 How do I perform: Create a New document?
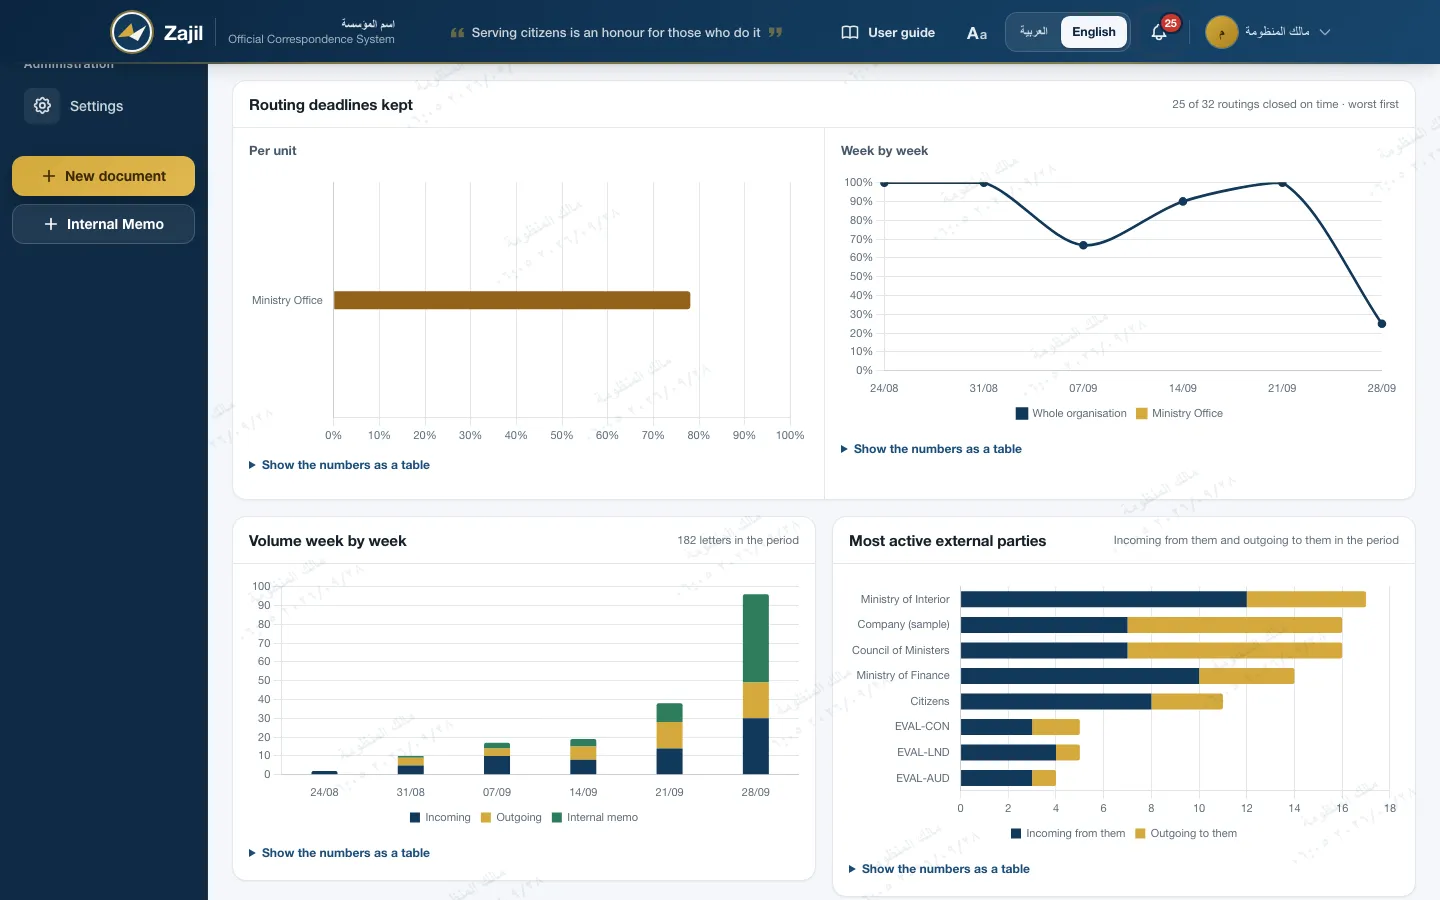pyautogui.click(x=103, y=176)
